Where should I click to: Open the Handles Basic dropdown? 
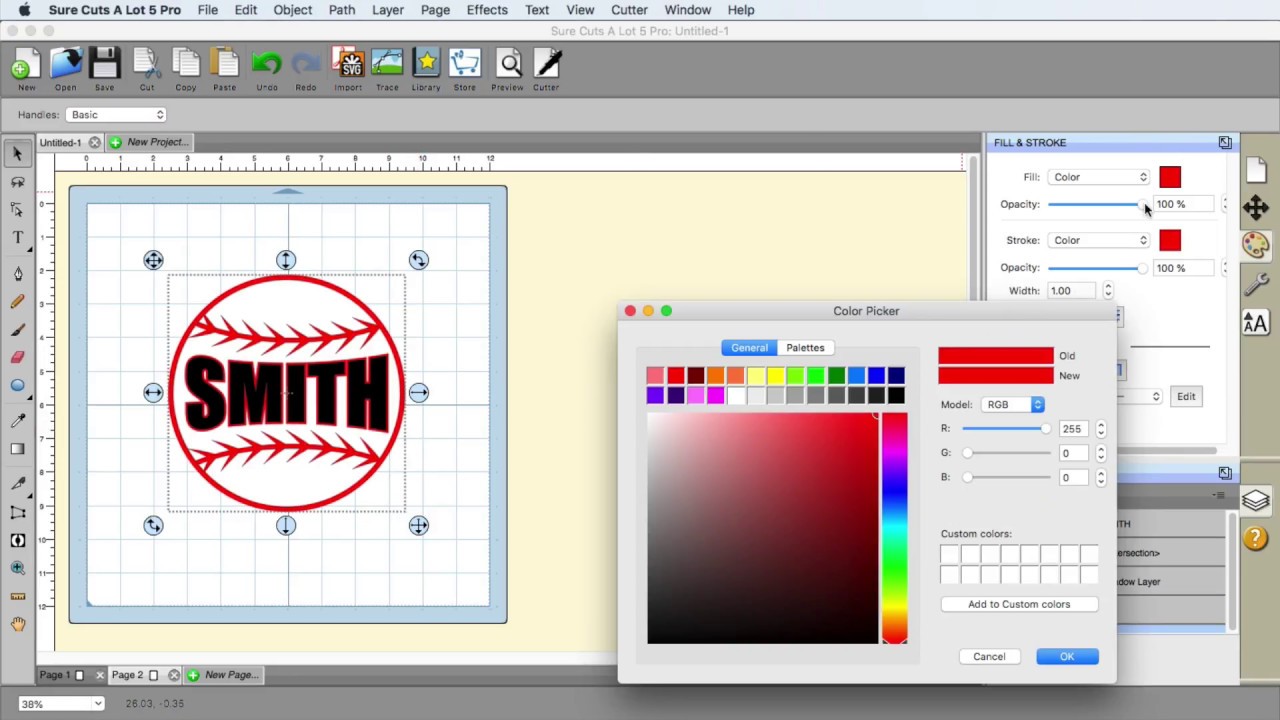[116, 115]
